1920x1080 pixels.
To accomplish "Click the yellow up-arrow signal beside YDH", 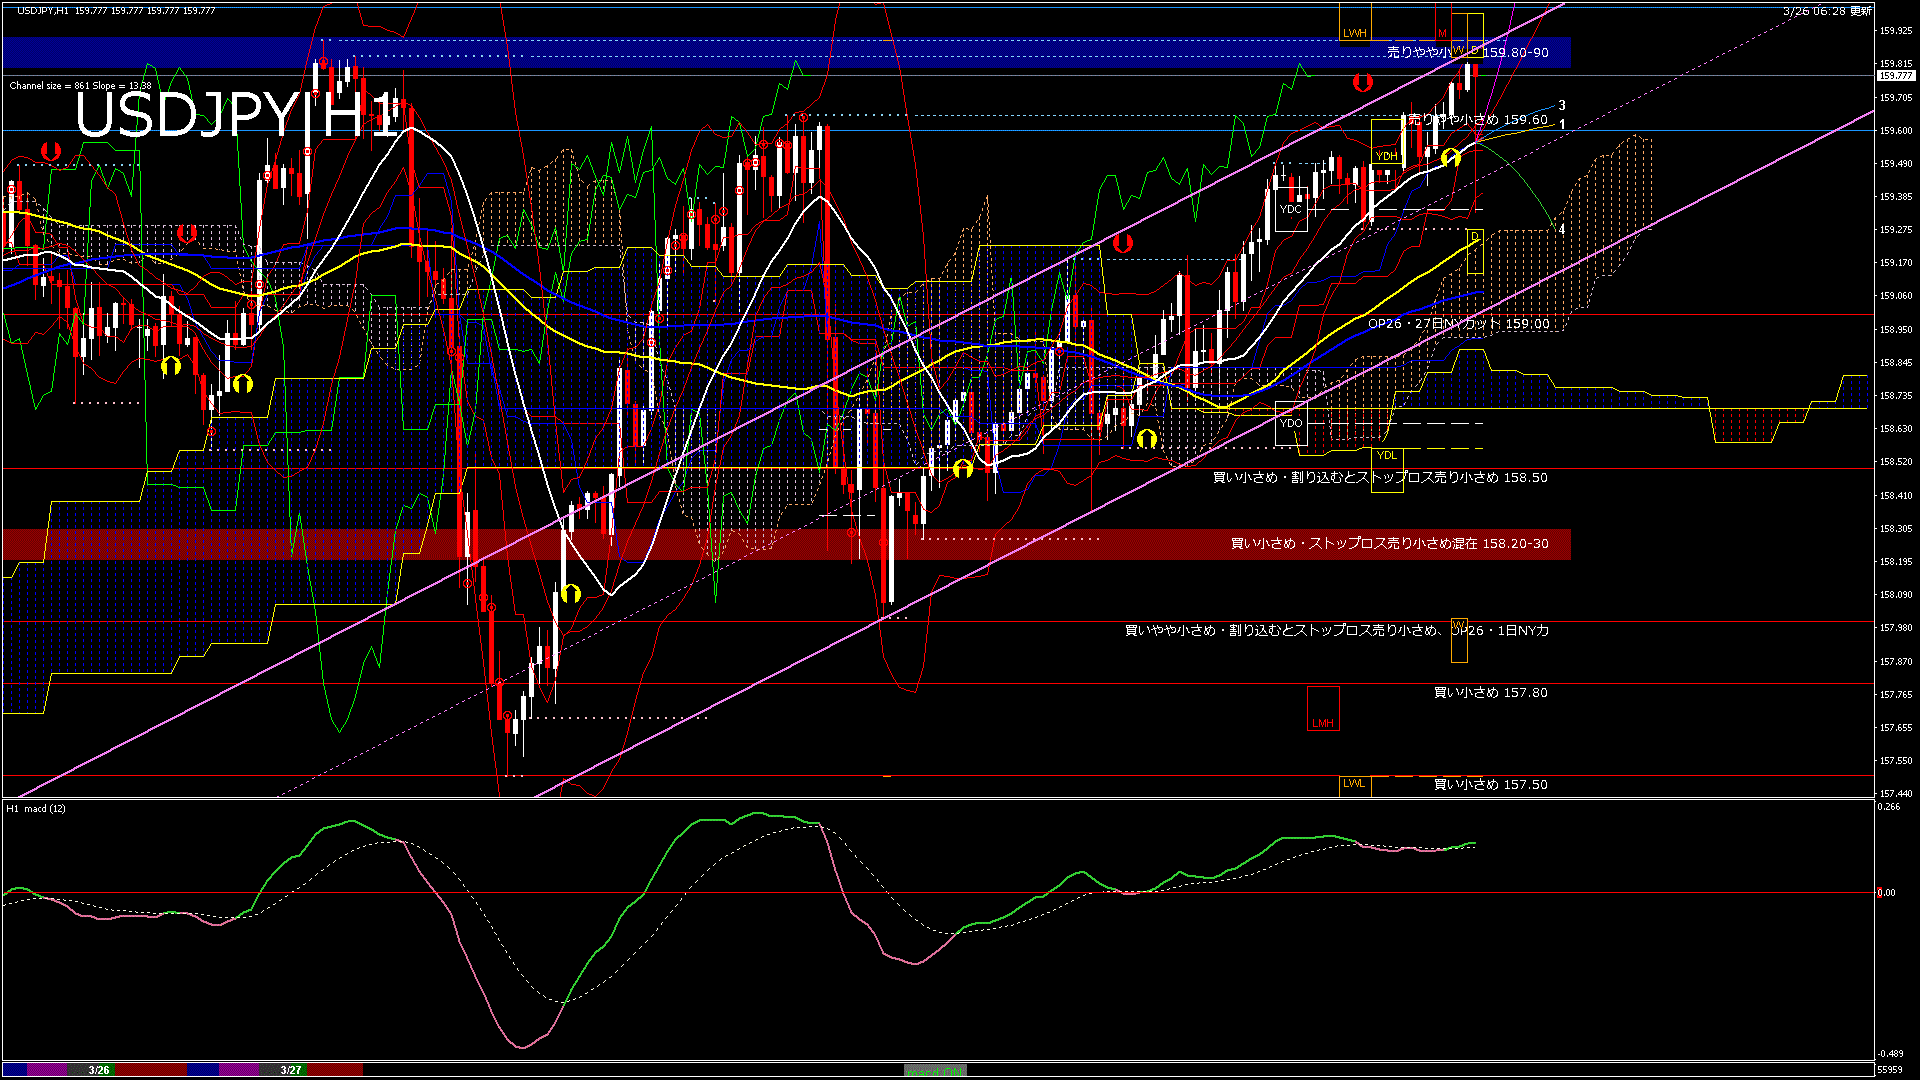I will click(x=1450, y=158).
